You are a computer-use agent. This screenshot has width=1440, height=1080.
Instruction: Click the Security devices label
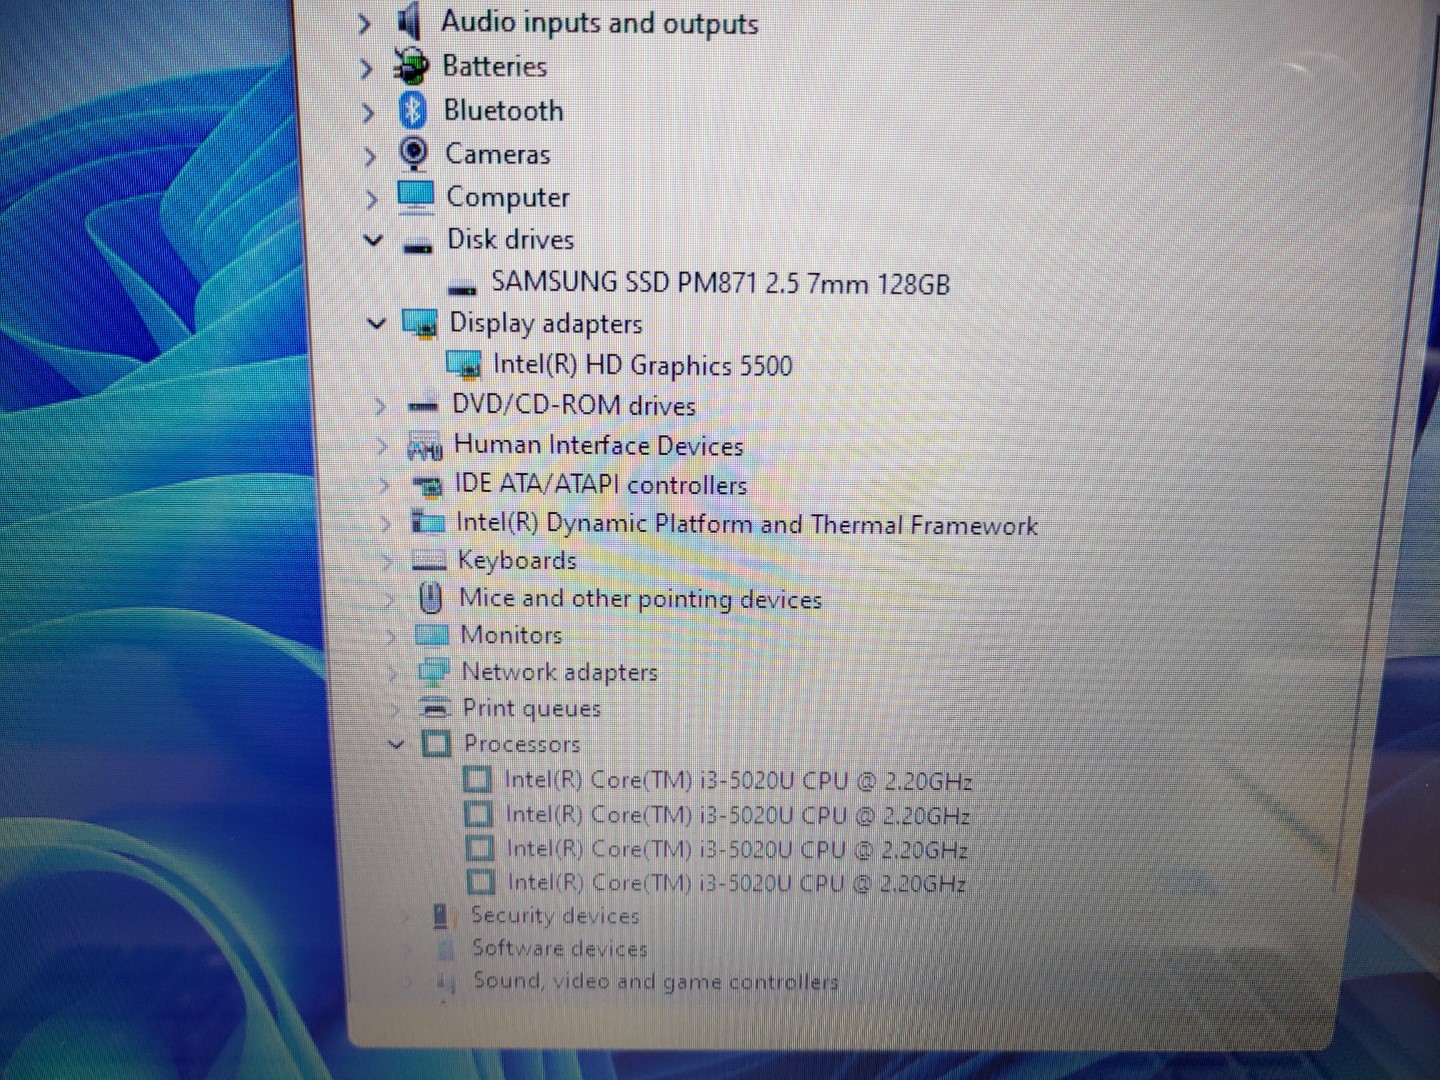[554, 915]
